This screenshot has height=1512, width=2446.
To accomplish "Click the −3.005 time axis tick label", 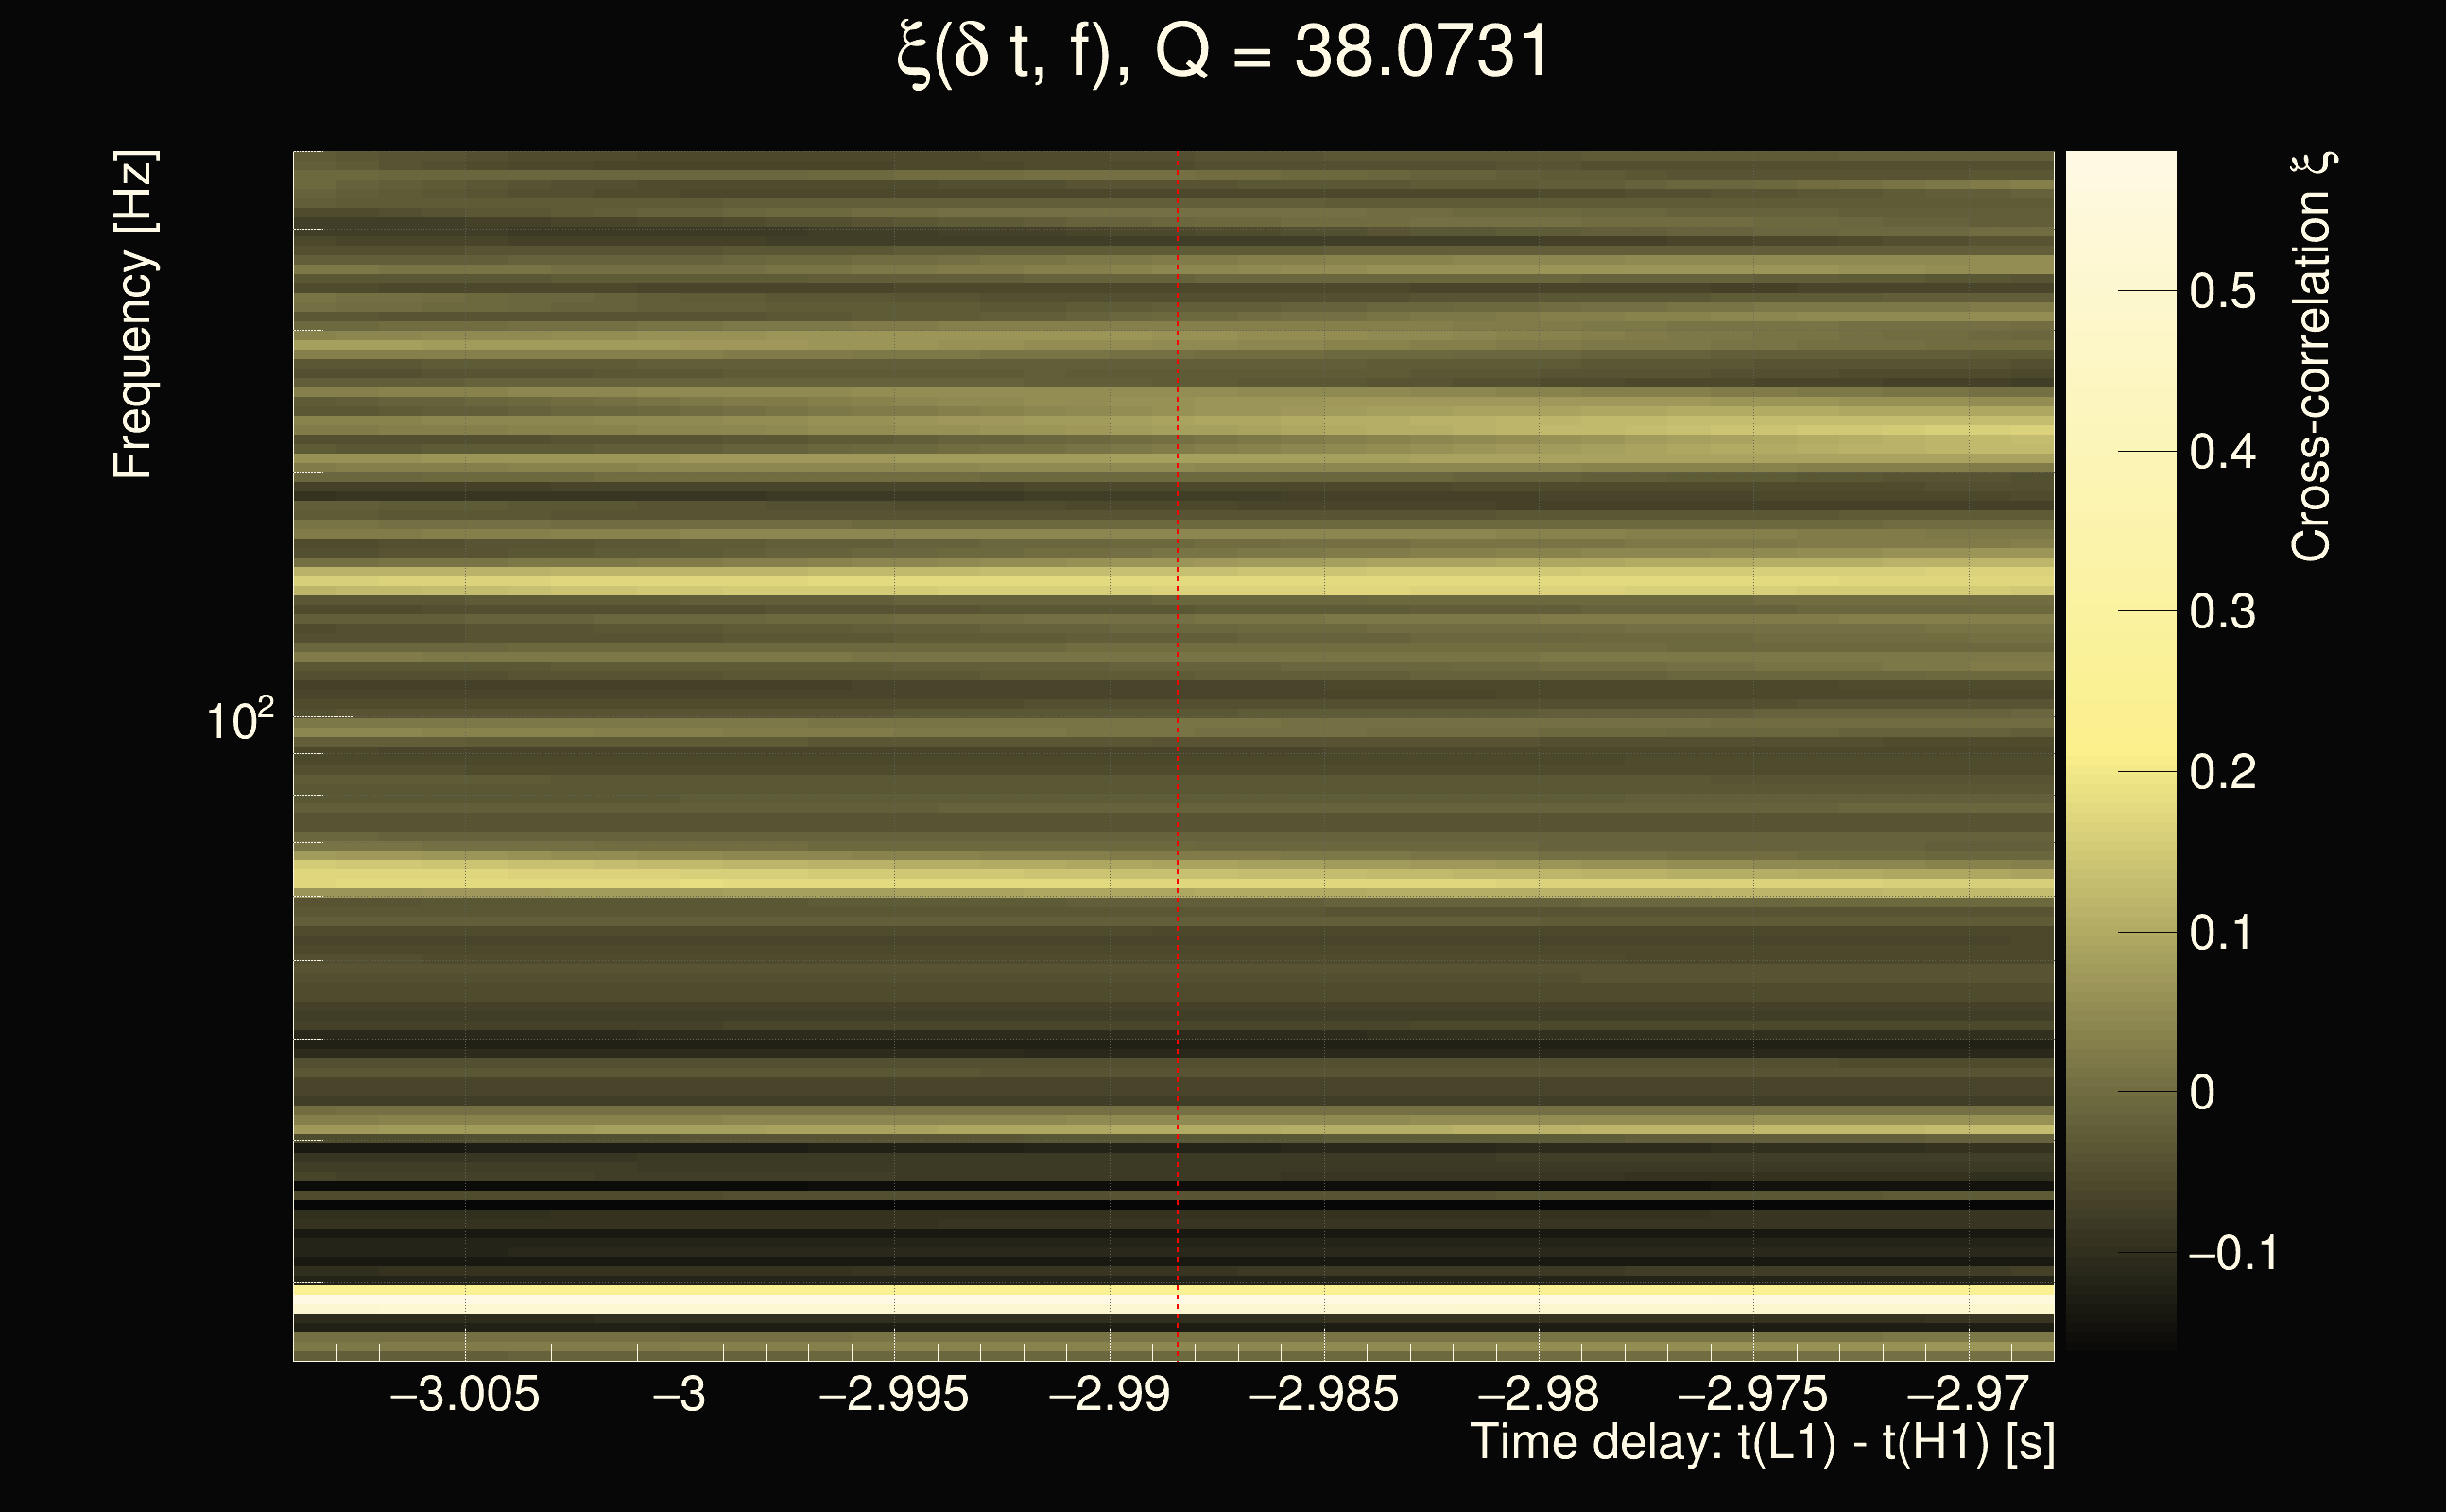I will pos(465,1395).
